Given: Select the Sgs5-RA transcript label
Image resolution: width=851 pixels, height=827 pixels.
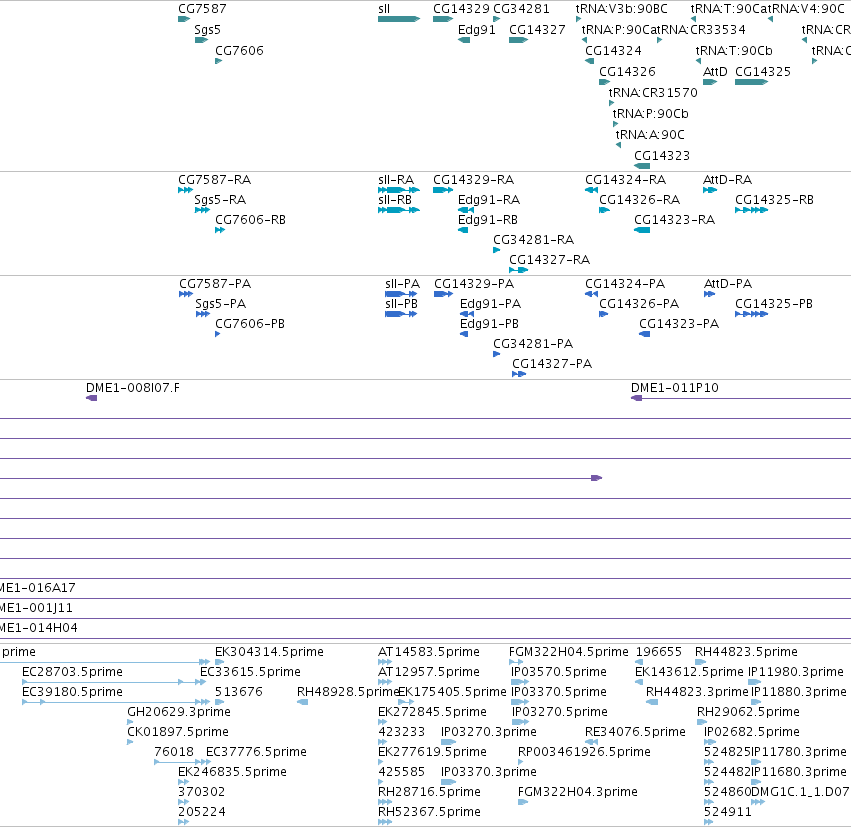Looking at the screenshot, I should (220, 200).
